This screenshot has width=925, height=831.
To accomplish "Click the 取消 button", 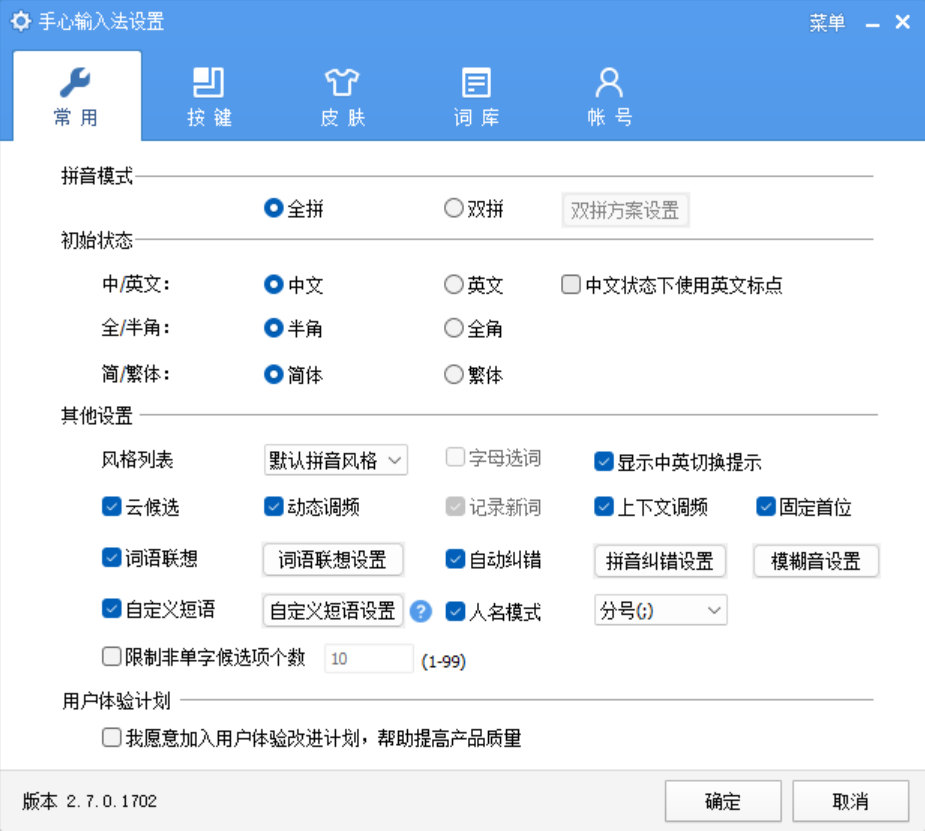I will tap(851, 802).
